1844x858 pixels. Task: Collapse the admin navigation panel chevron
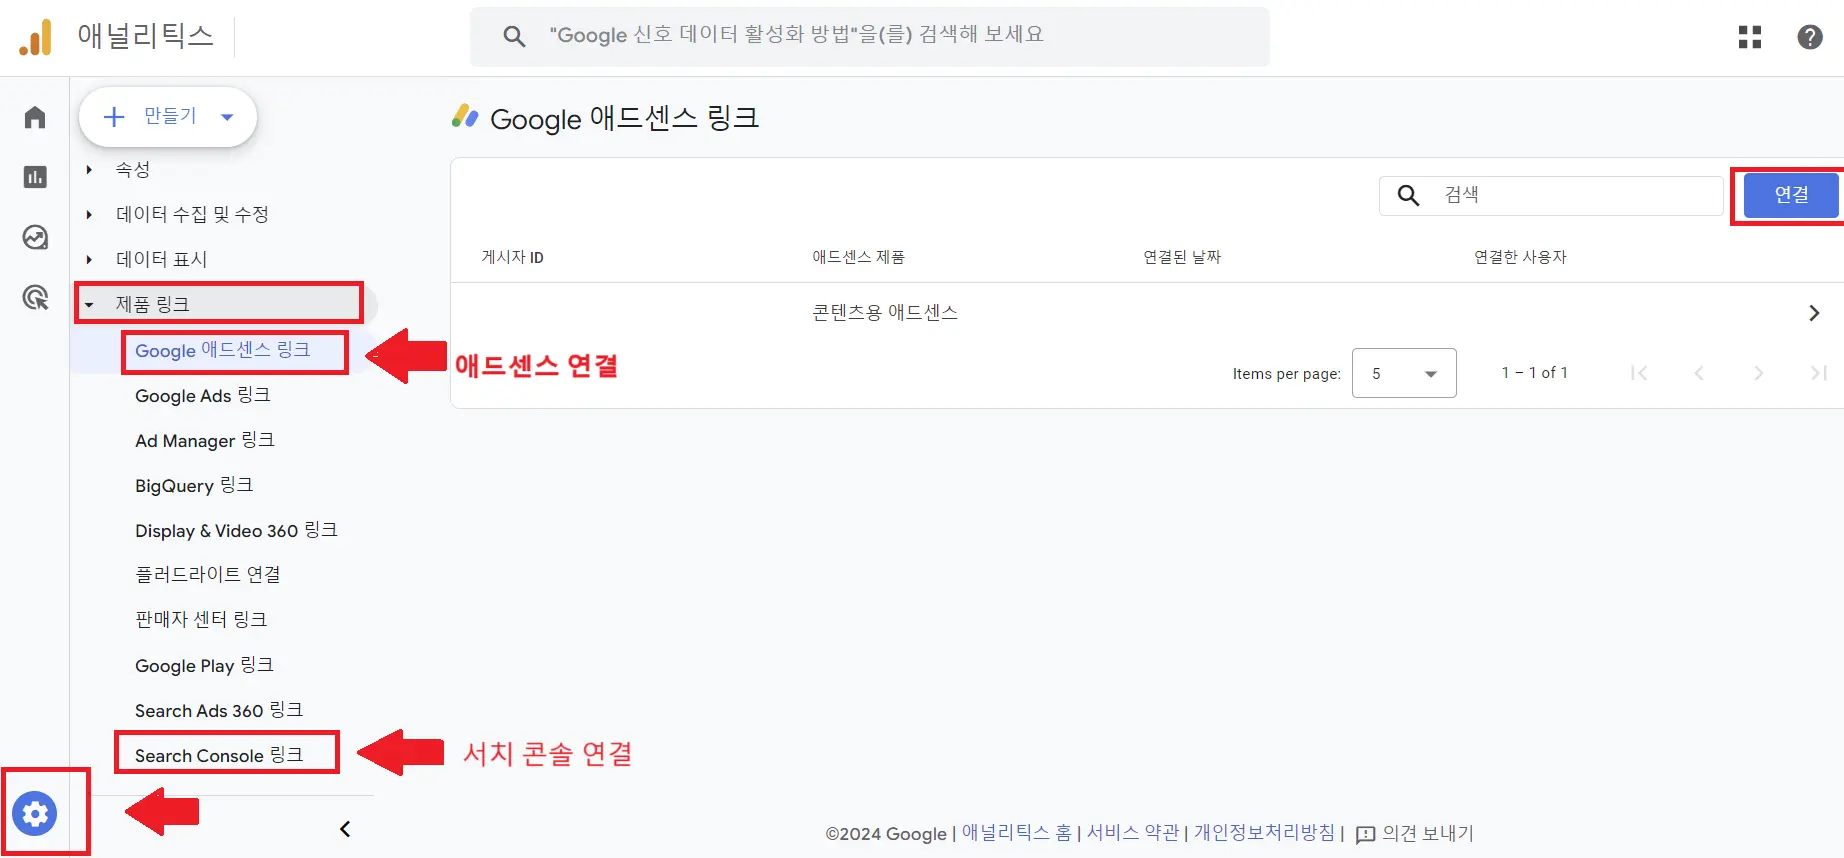pyautogui.click(x=345, y=829)
